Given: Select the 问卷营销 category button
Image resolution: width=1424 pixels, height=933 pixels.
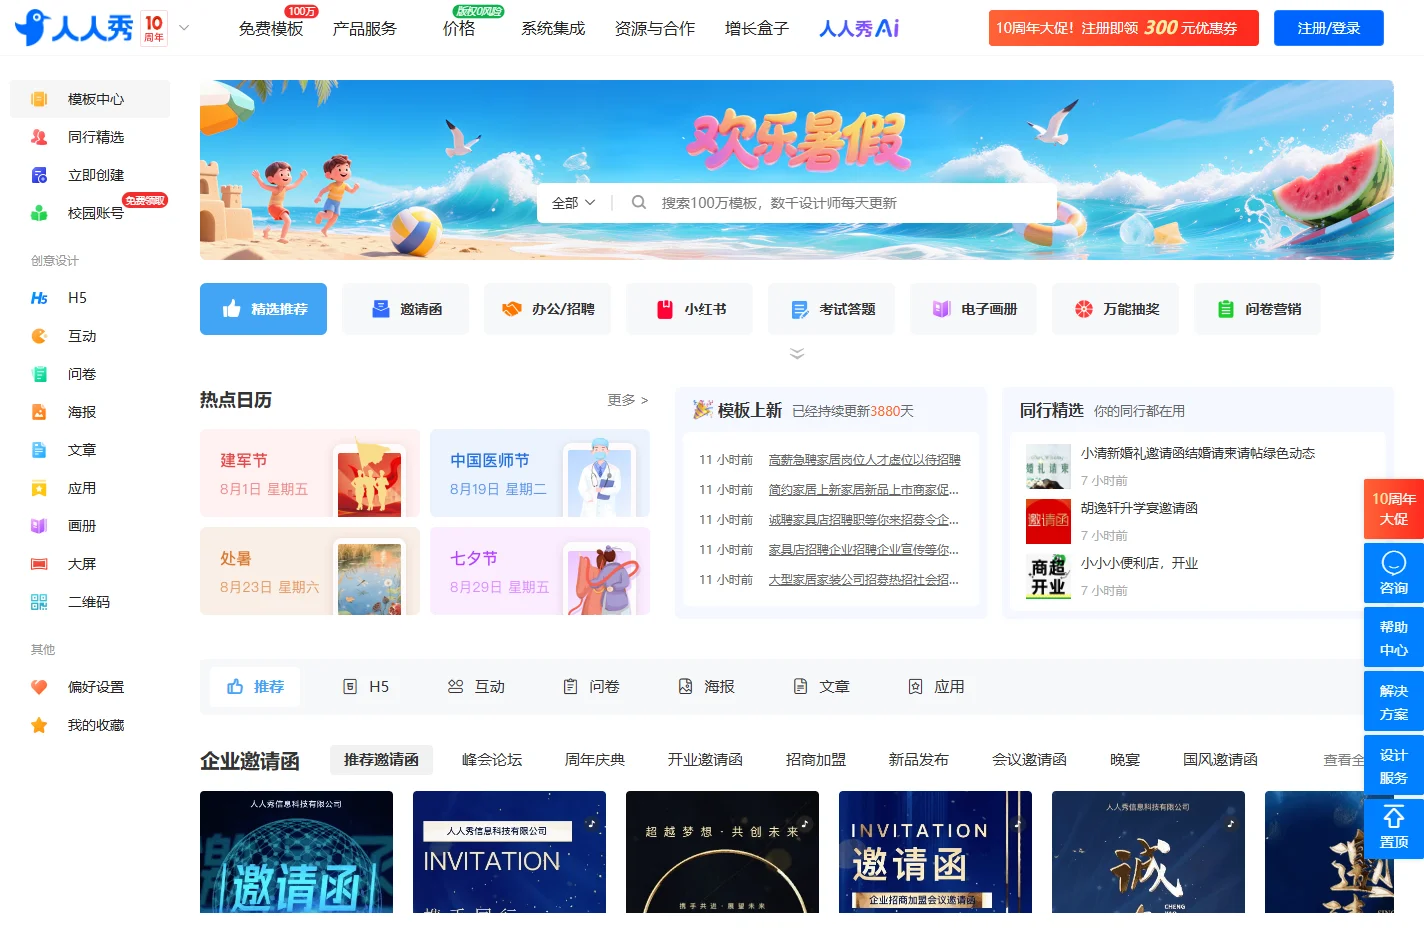Looking at the screenshot, I should pos(1257,309).
